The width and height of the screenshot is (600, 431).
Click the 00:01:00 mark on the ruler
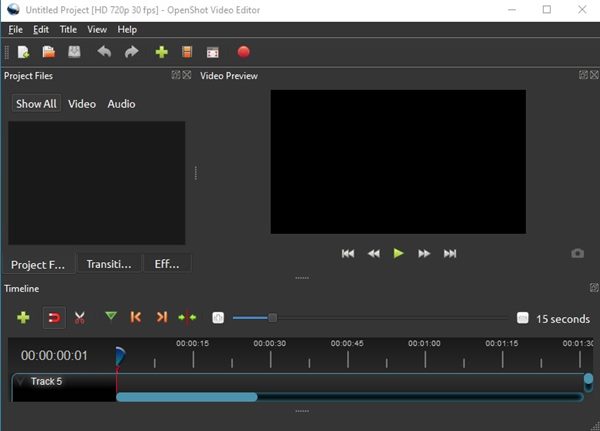pos(424,343)
